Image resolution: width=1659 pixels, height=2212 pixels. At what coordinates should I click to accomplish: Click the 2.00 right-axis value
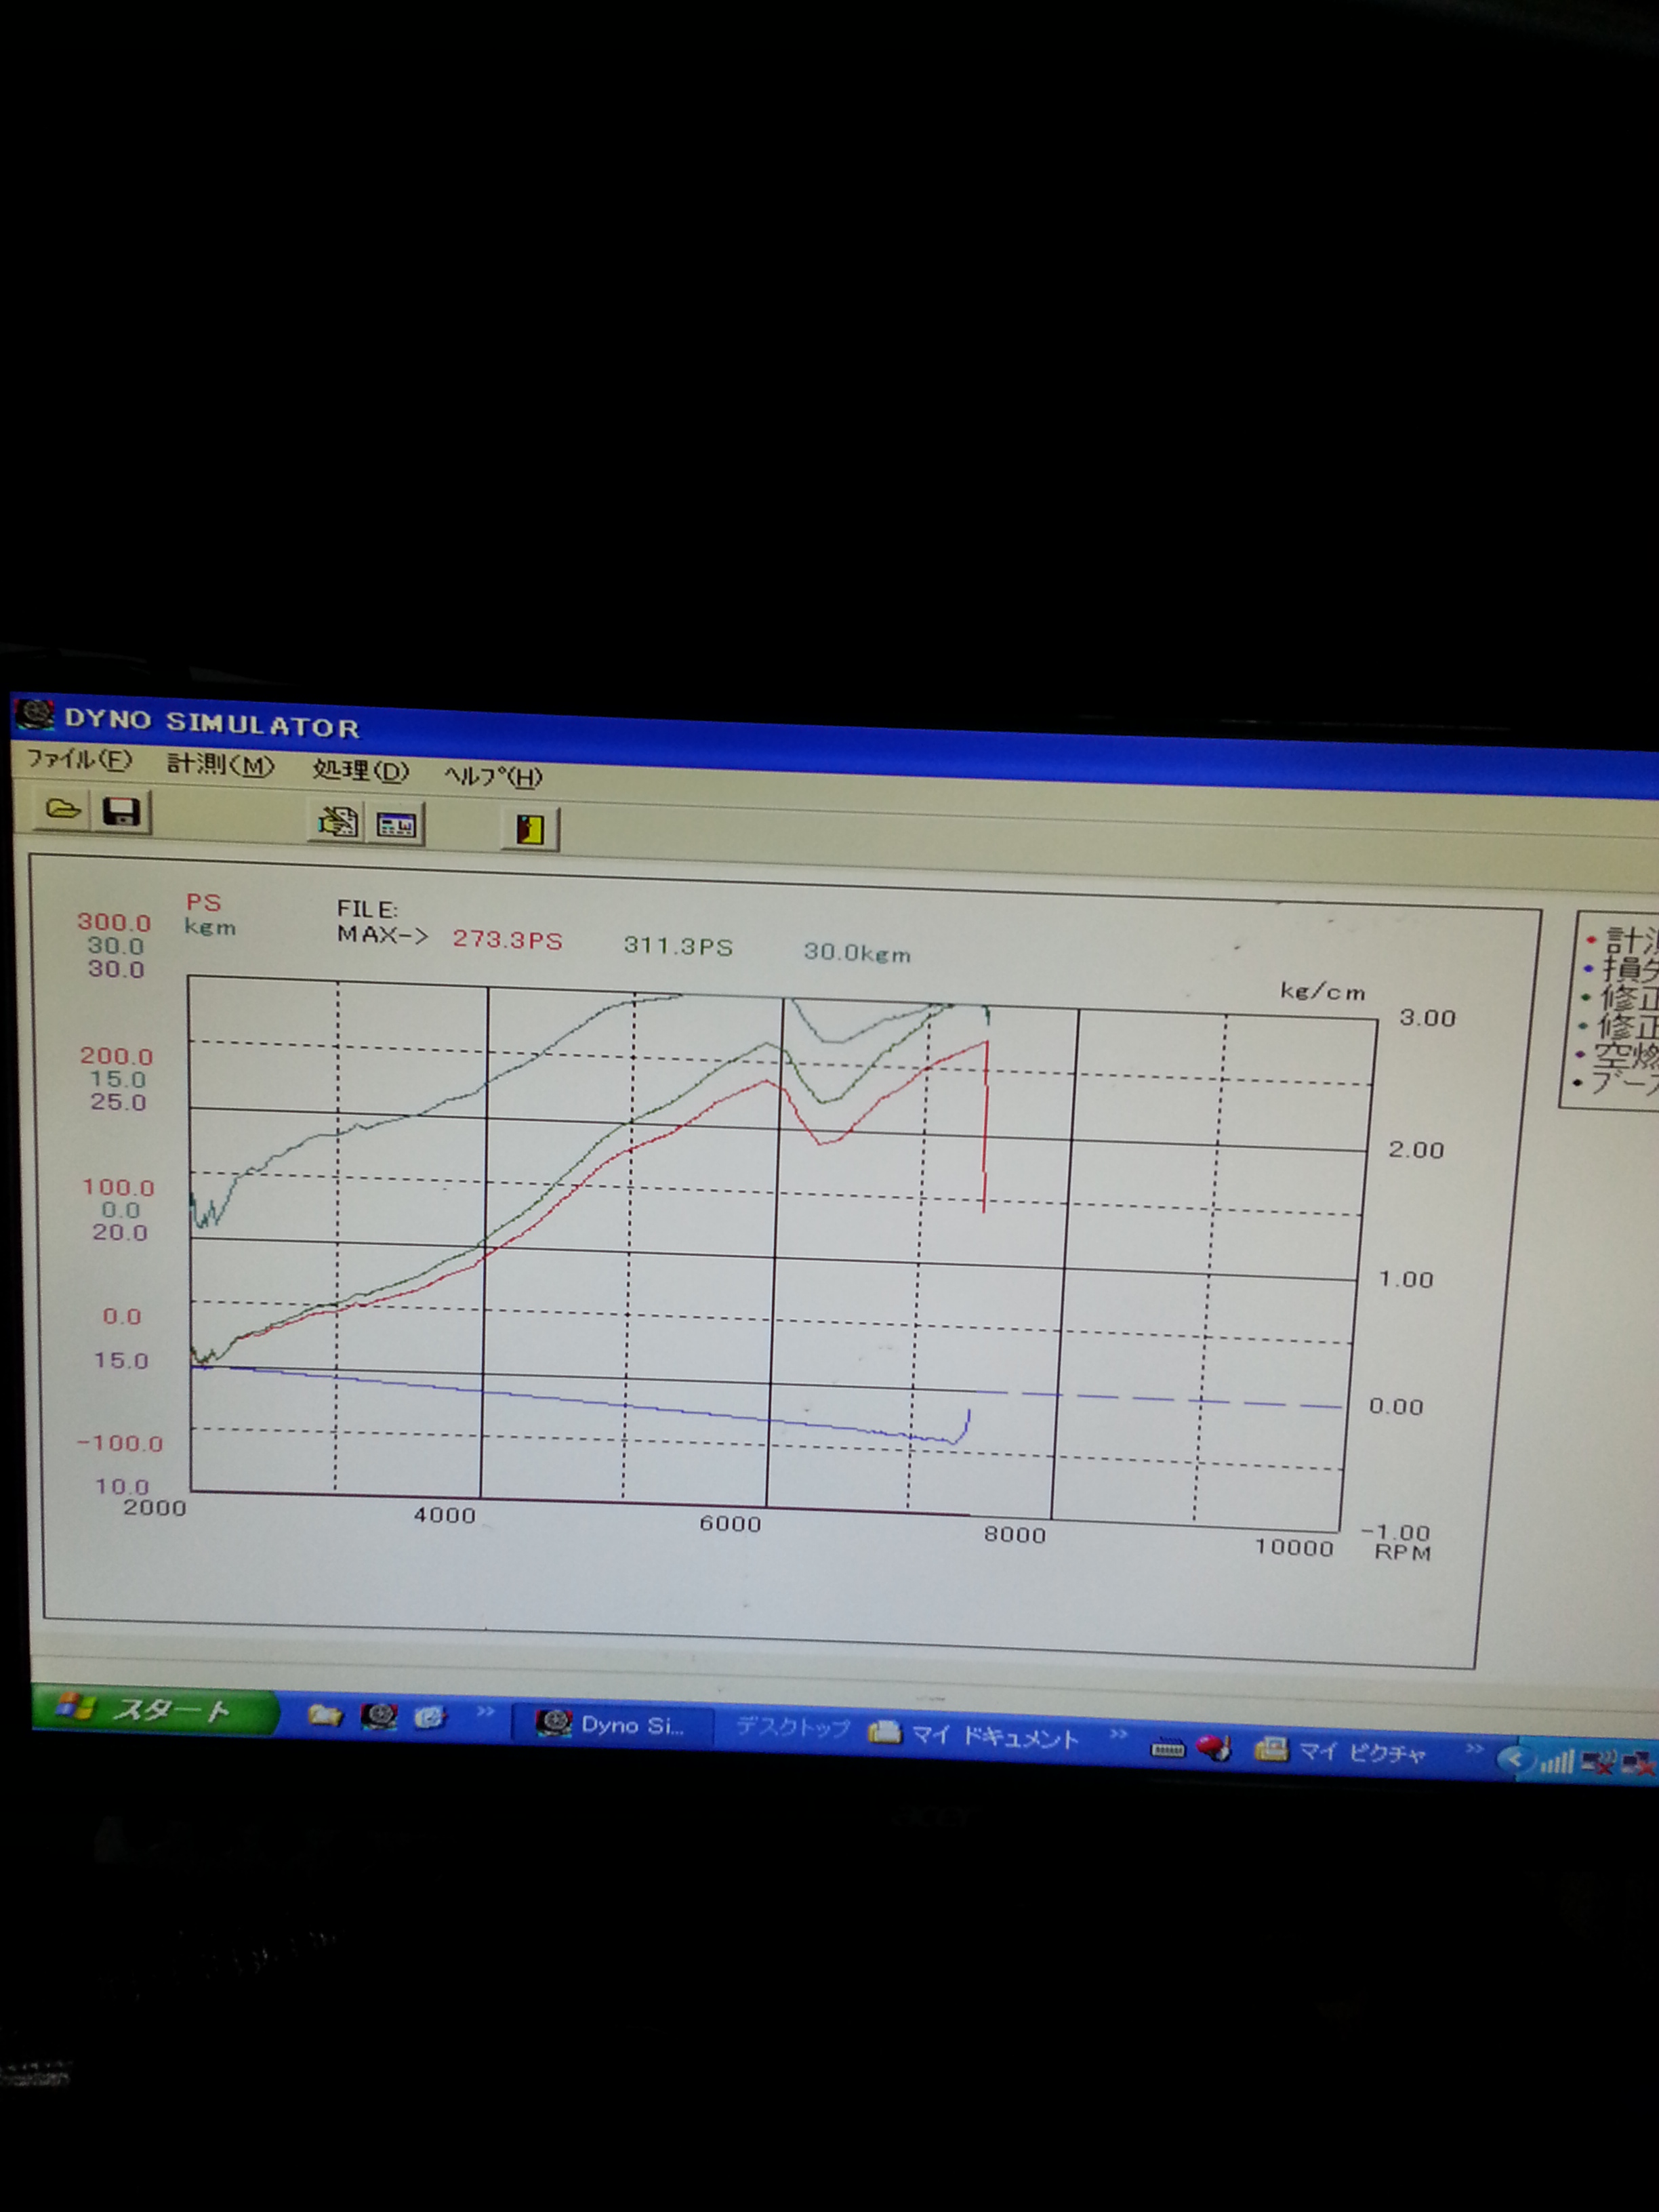1416,1150
